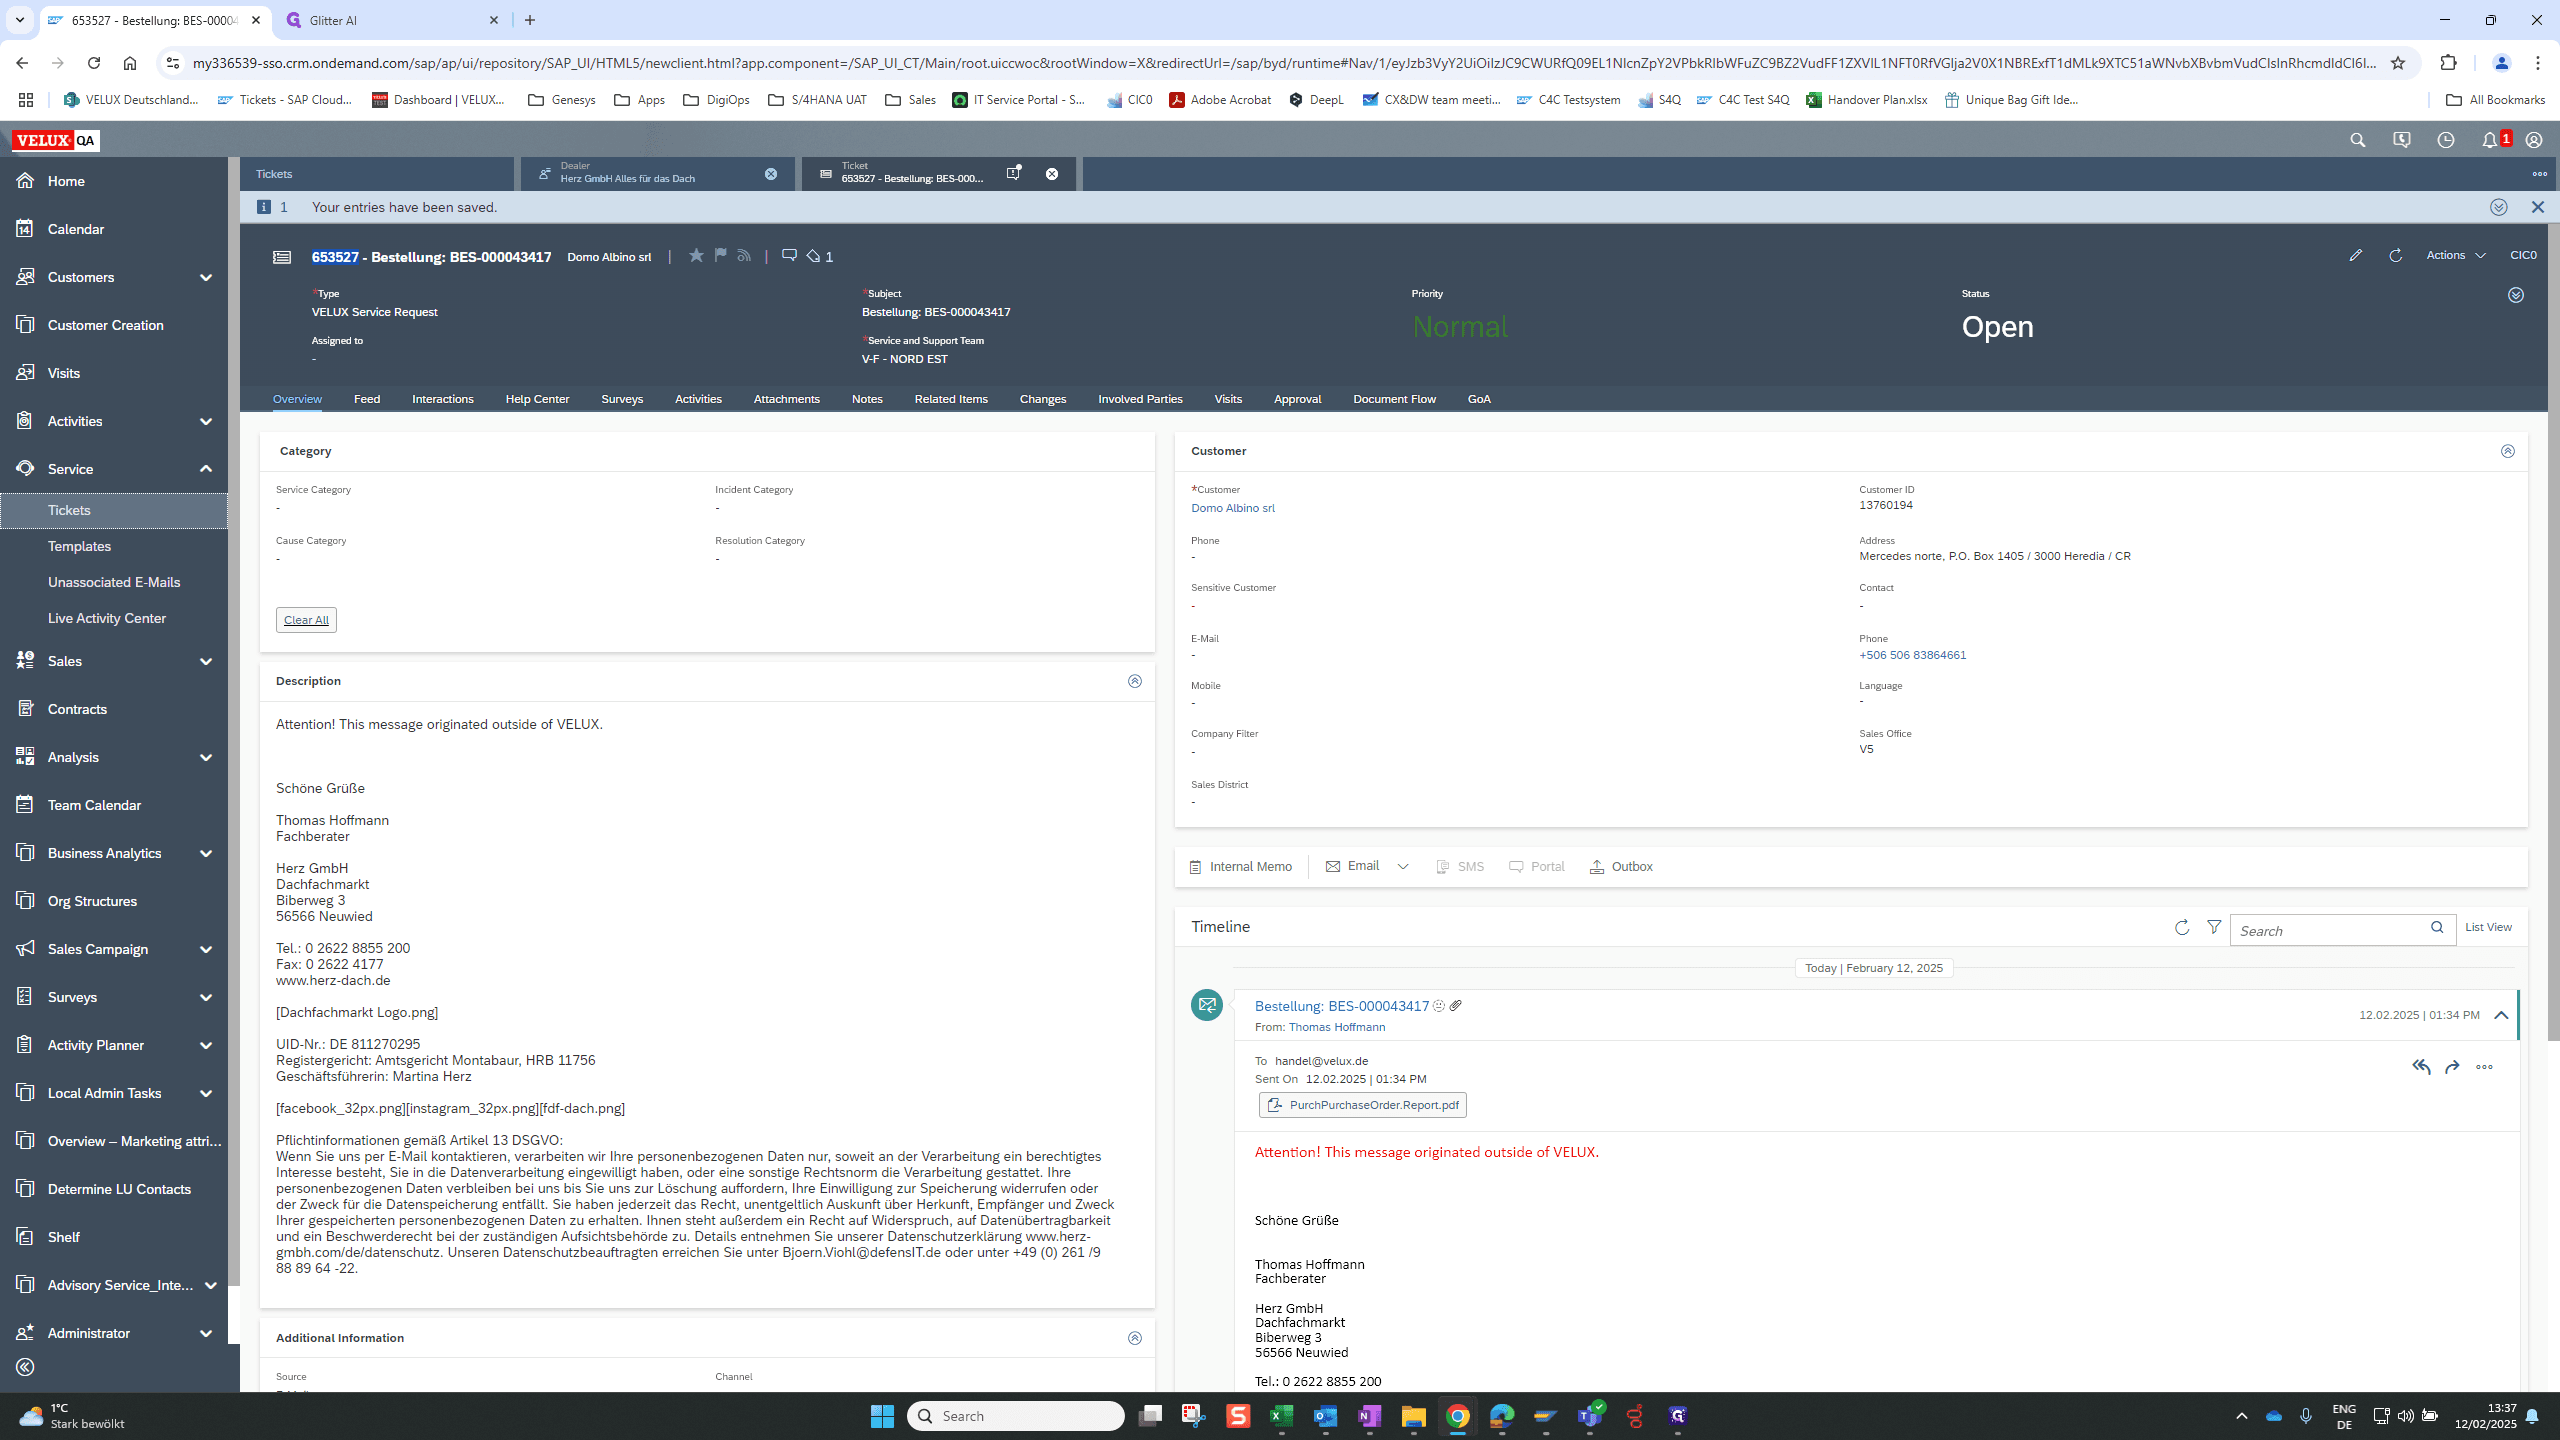Screen dimensions: 2560x1440
Task: Open global search magnifier in VELUX header
Action: pos(2357,140)
